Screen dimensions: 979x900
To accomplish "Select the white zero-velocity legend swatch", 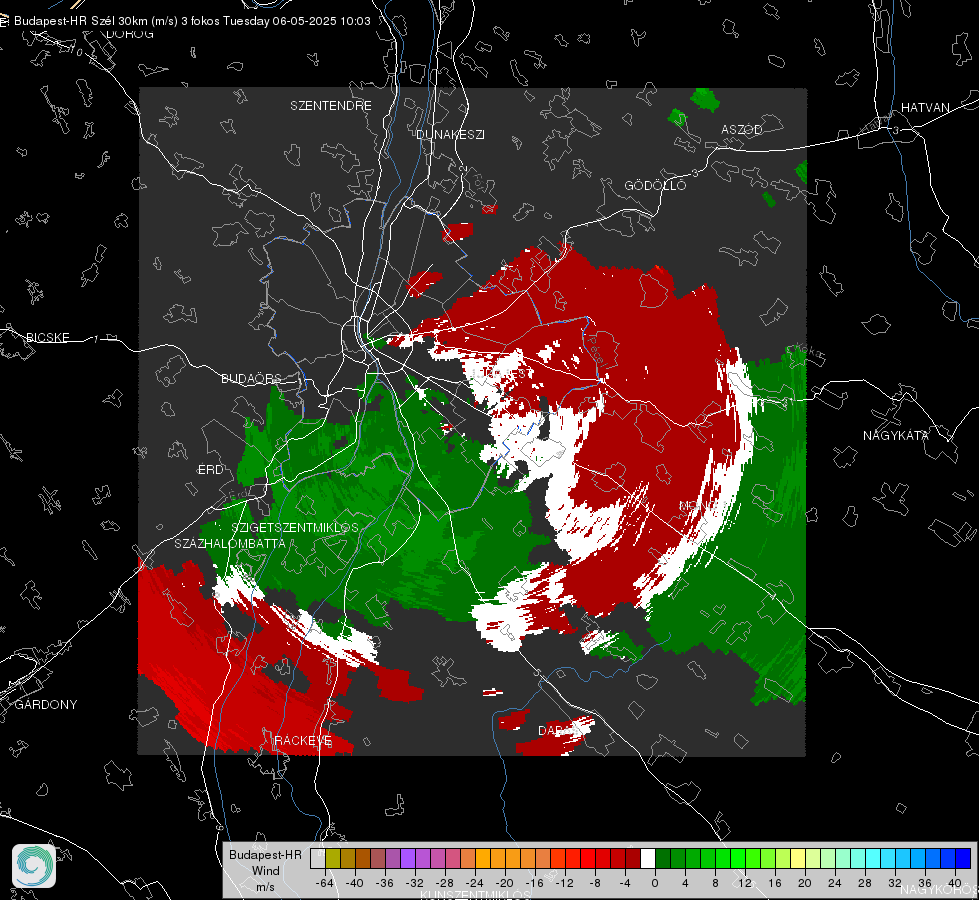I will click(648, 859).
